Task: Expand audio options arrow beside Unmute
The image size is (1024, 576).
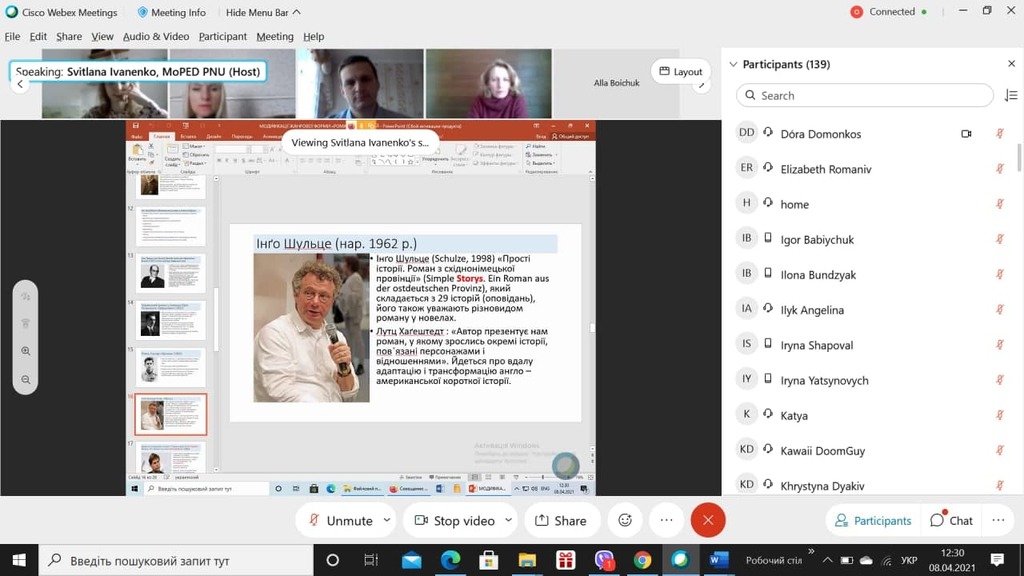Action: coord(385,520)
